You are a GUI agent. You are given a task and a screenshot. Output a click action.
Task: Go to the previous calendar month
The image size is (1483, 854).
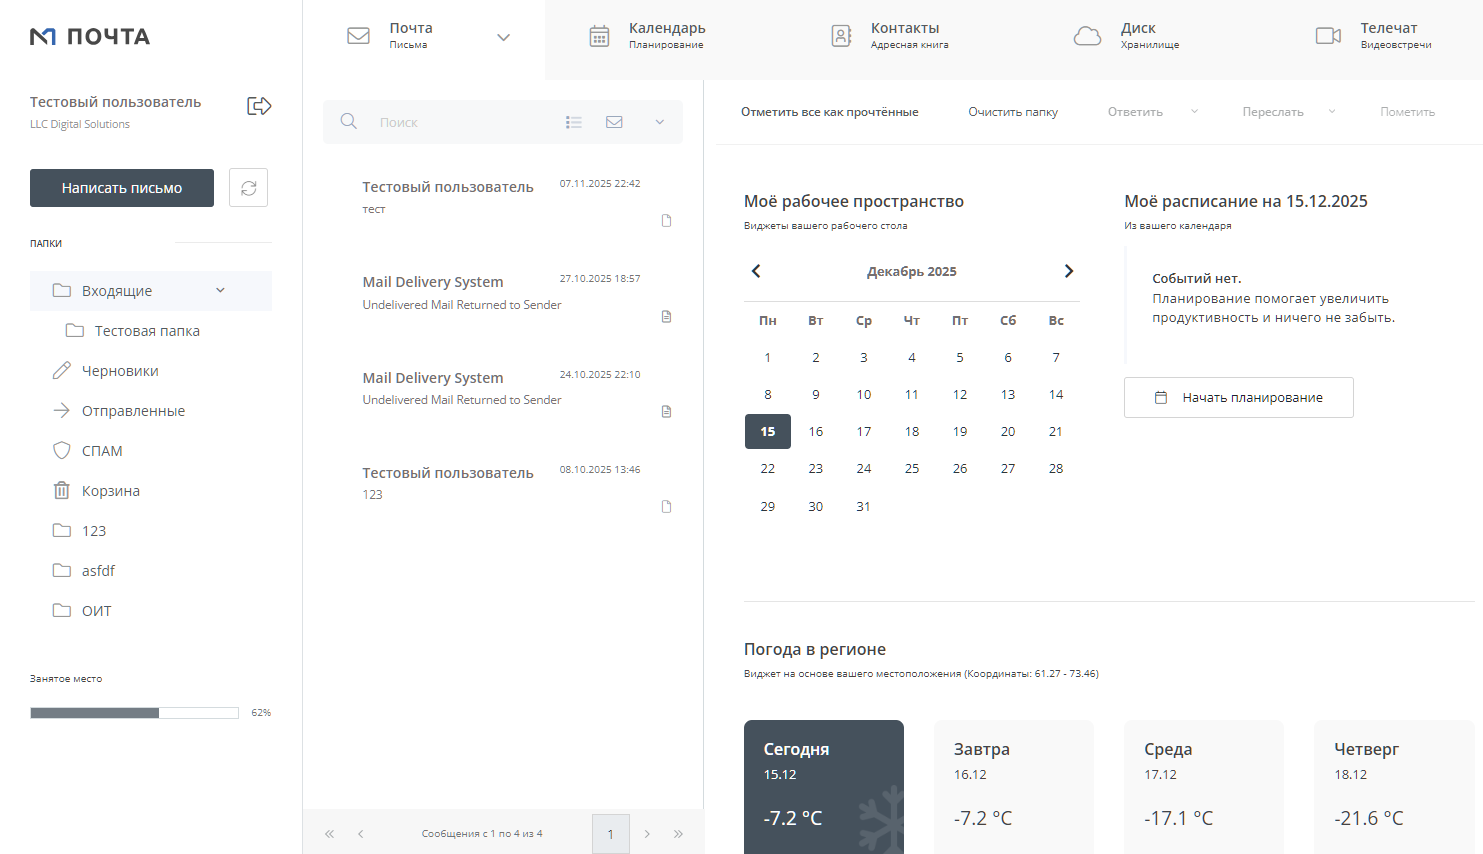756,271
